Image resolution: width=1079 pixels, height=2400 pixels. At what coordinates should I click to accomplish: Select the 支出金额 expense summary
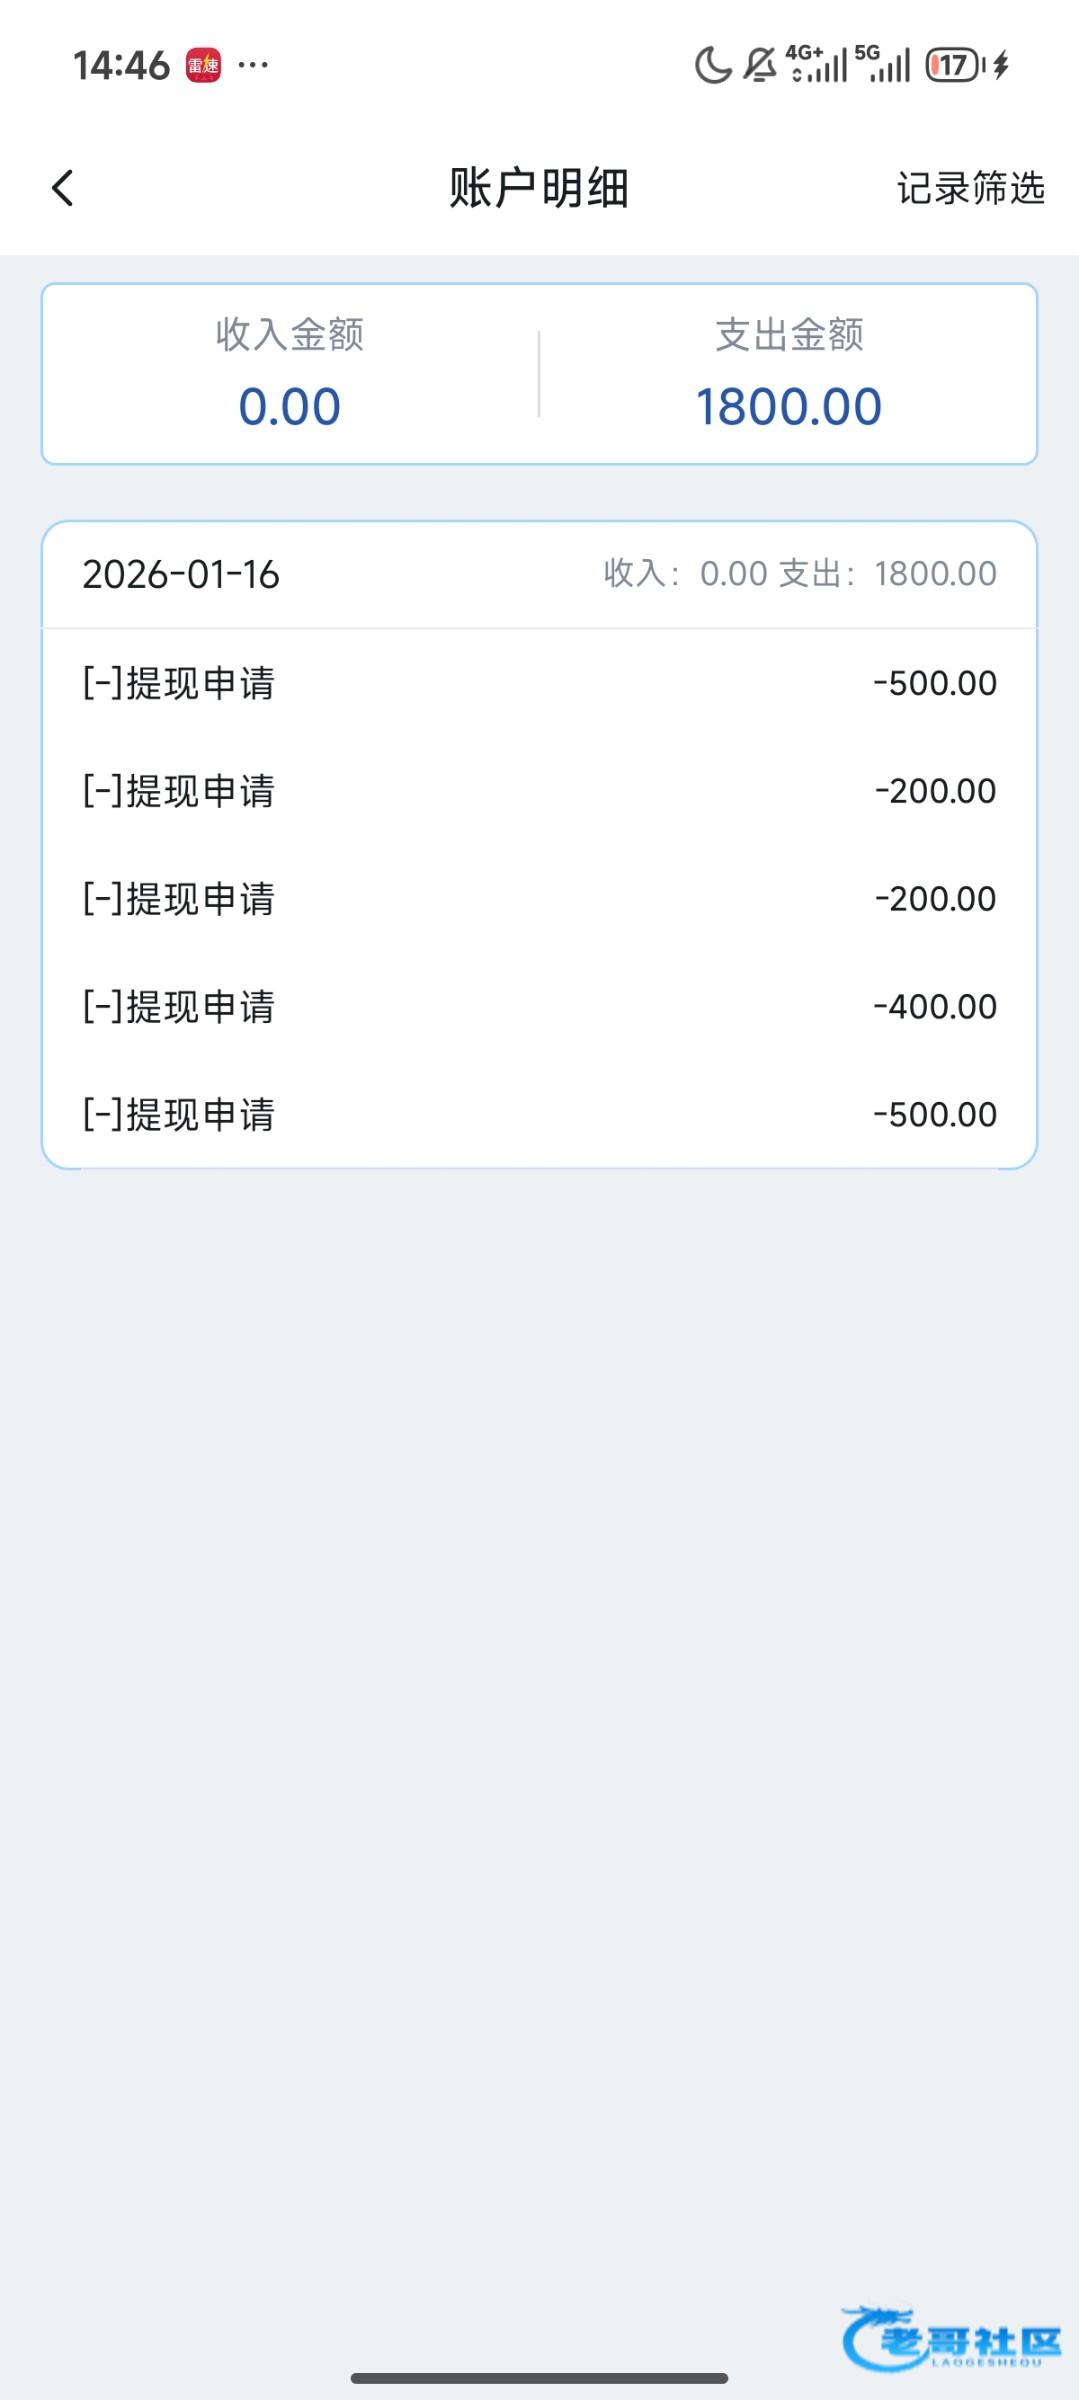click(x=789, y=334)
